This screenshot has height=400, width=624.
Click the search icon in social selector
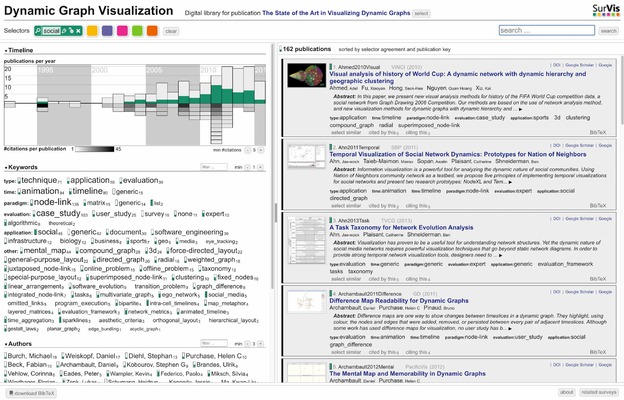pyautogui.click(x=38, y=31)
